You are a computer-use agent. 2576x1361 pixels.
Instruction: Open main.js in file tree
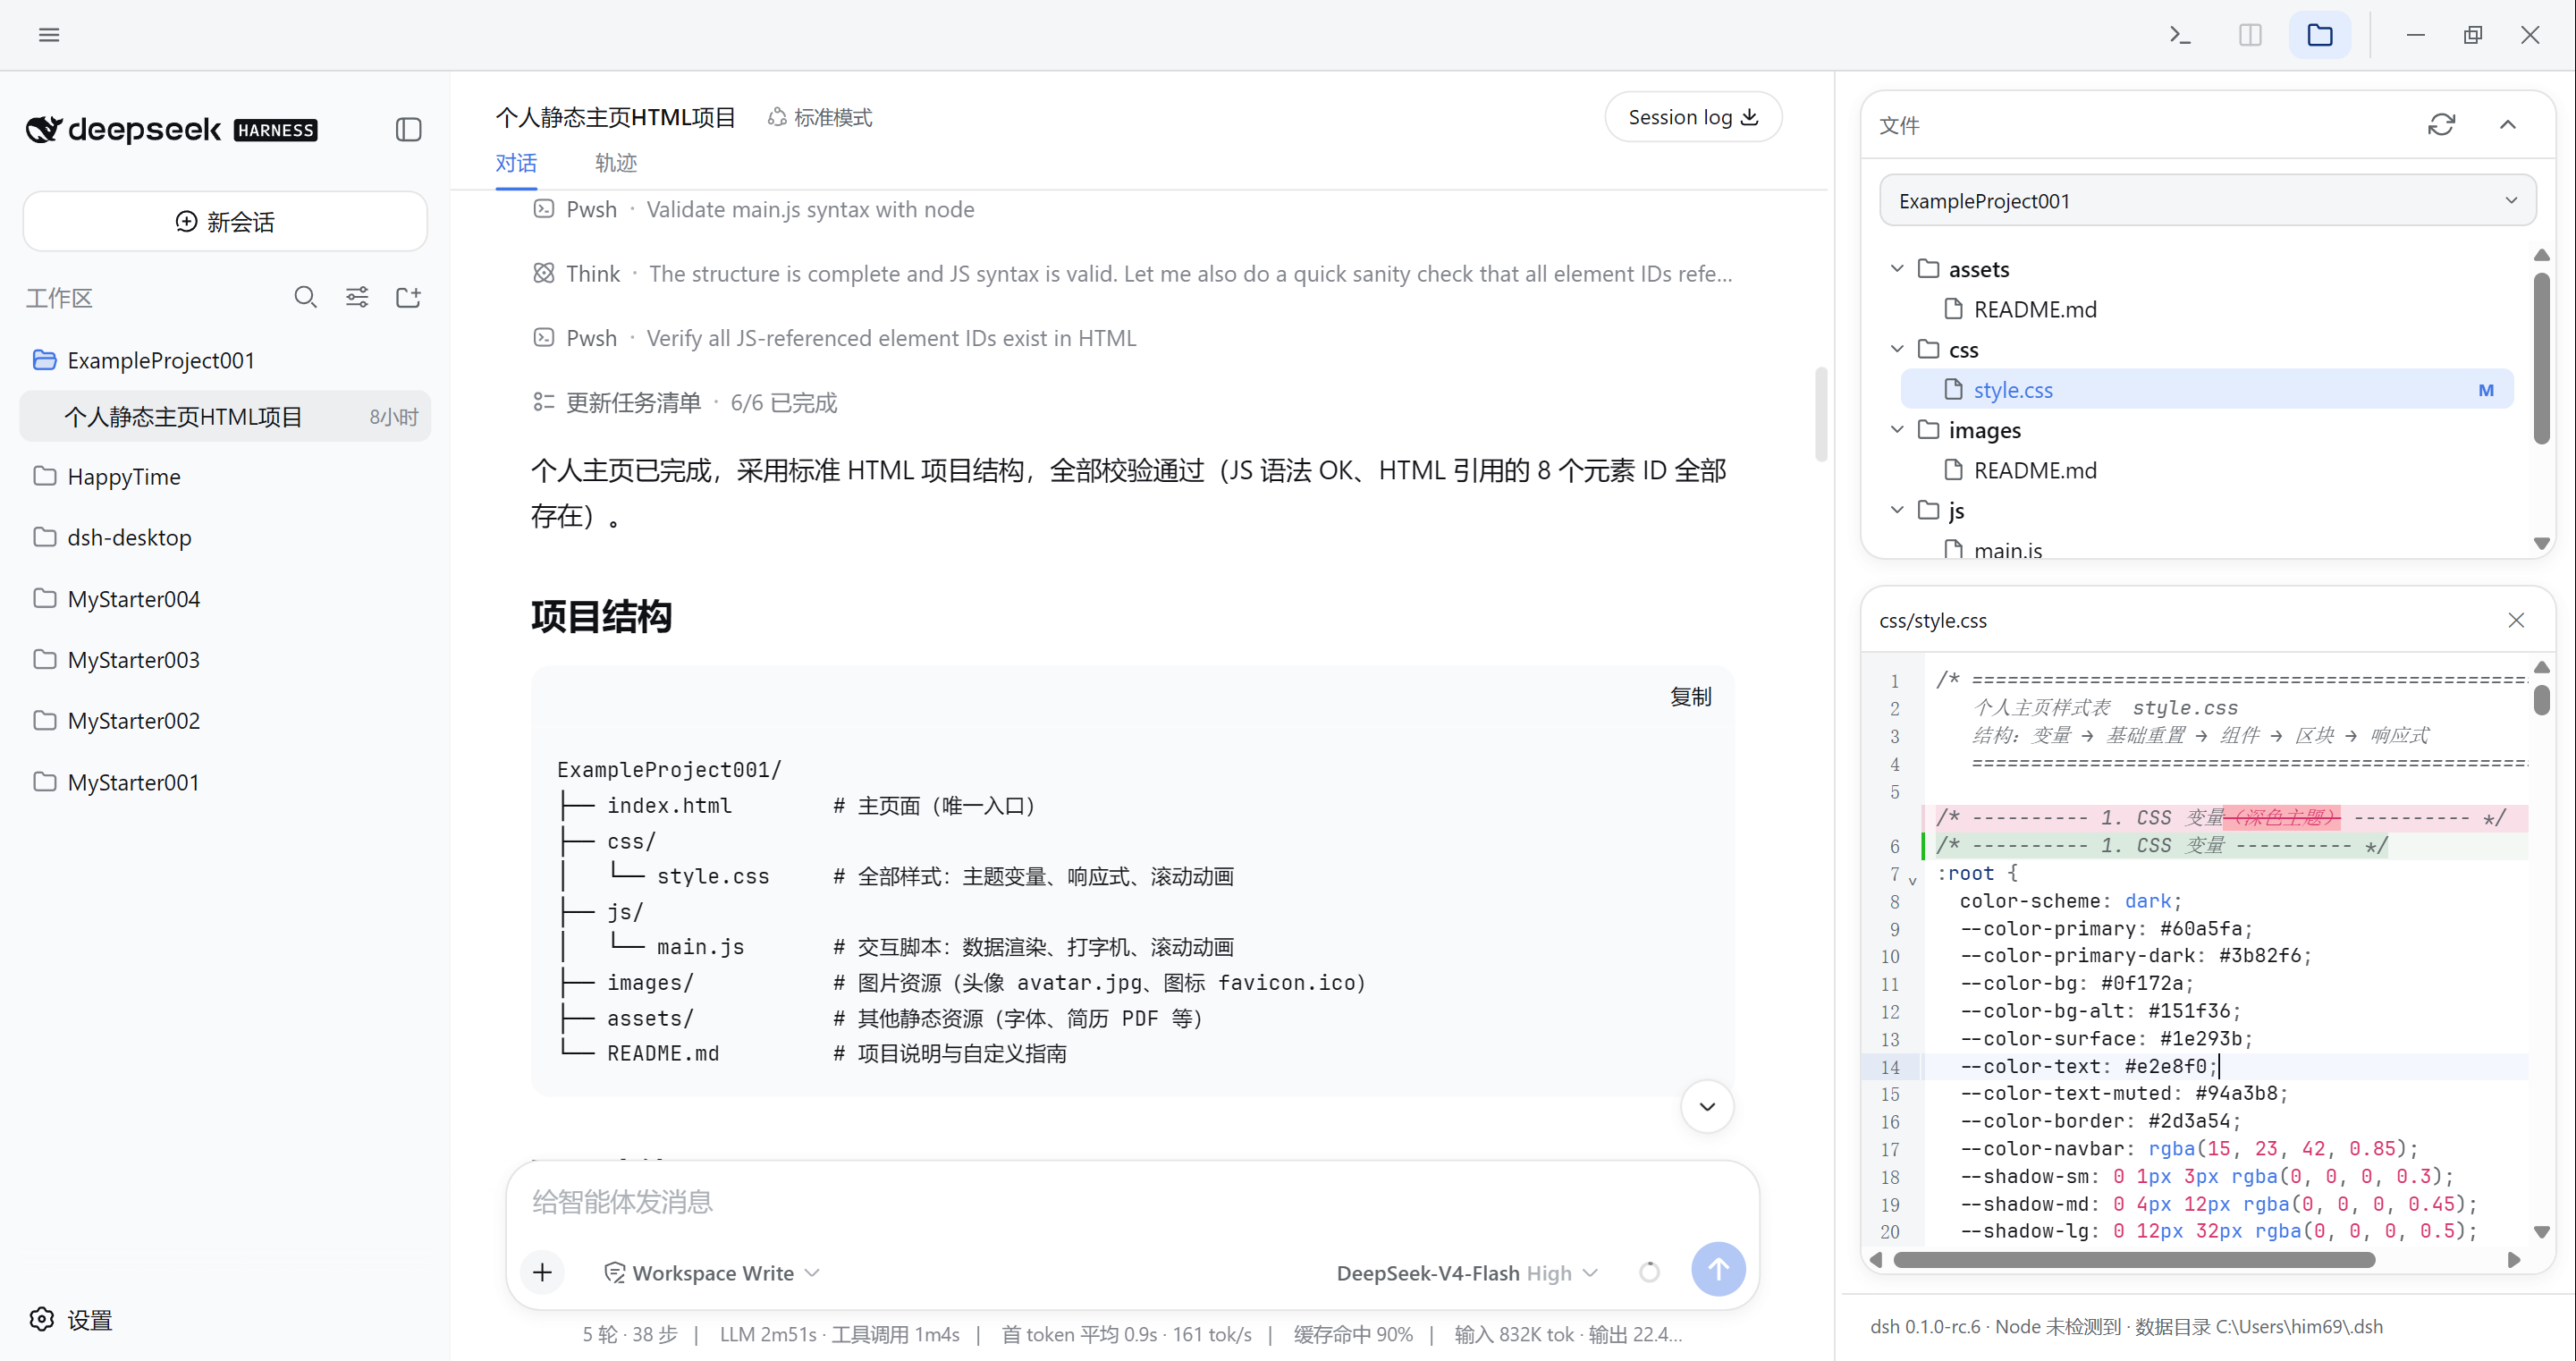[2007, 549]
